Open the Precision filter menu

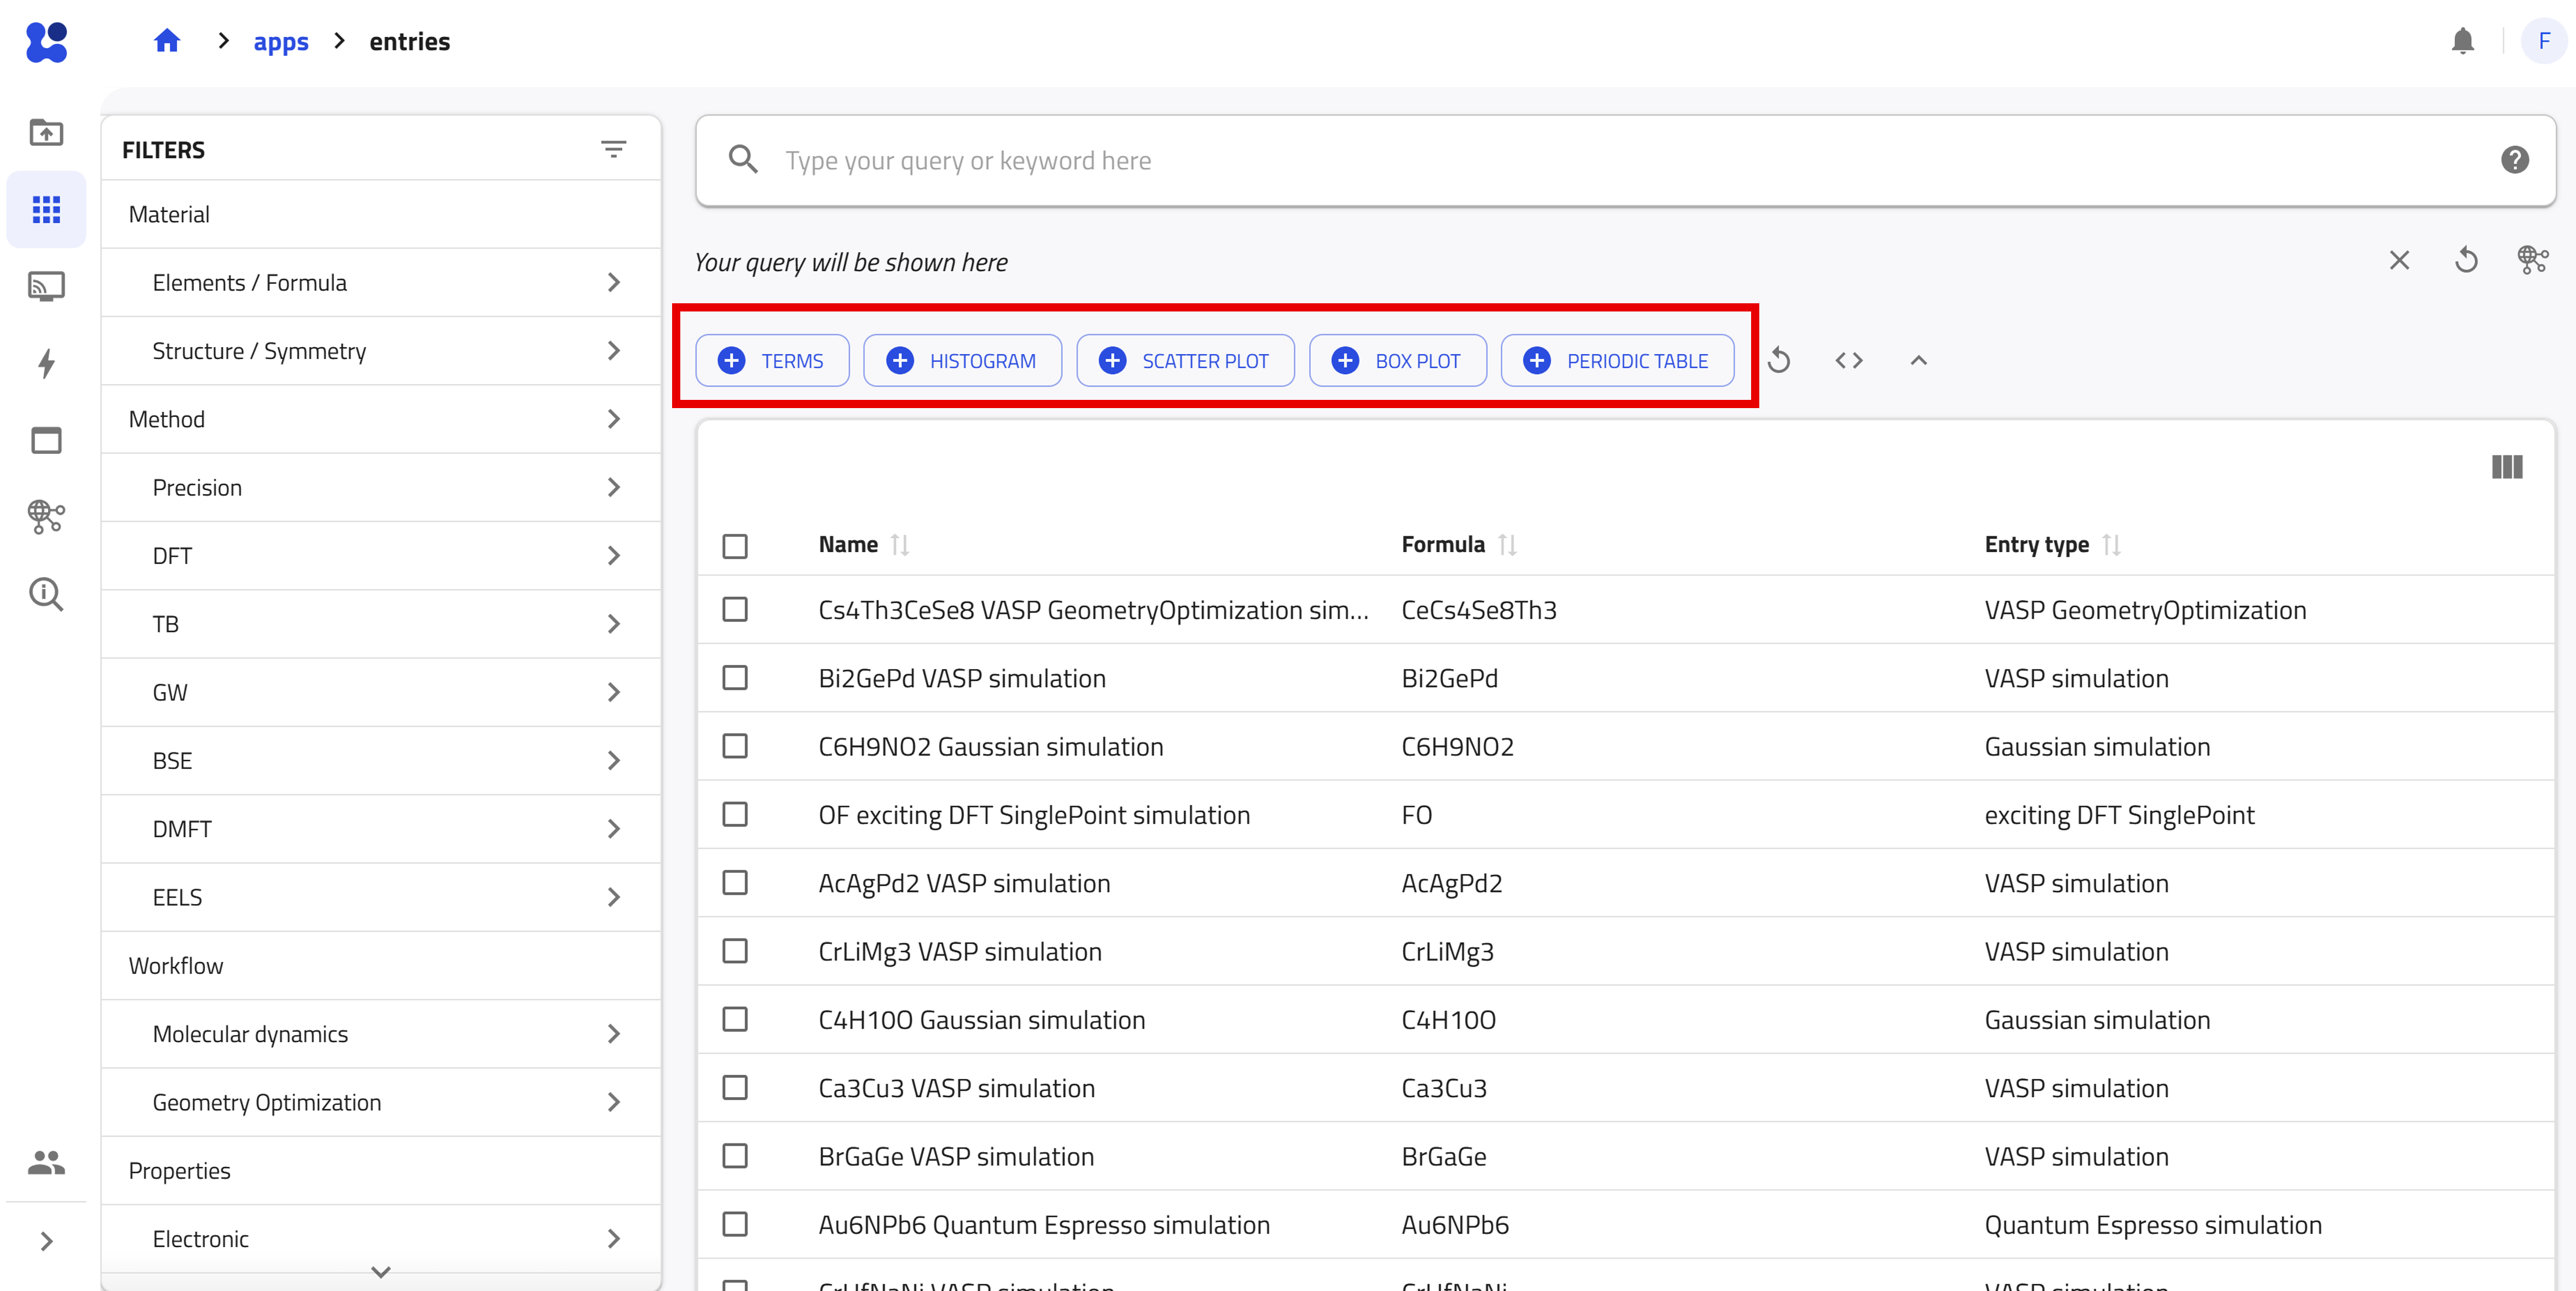click(x=381, y=488)
